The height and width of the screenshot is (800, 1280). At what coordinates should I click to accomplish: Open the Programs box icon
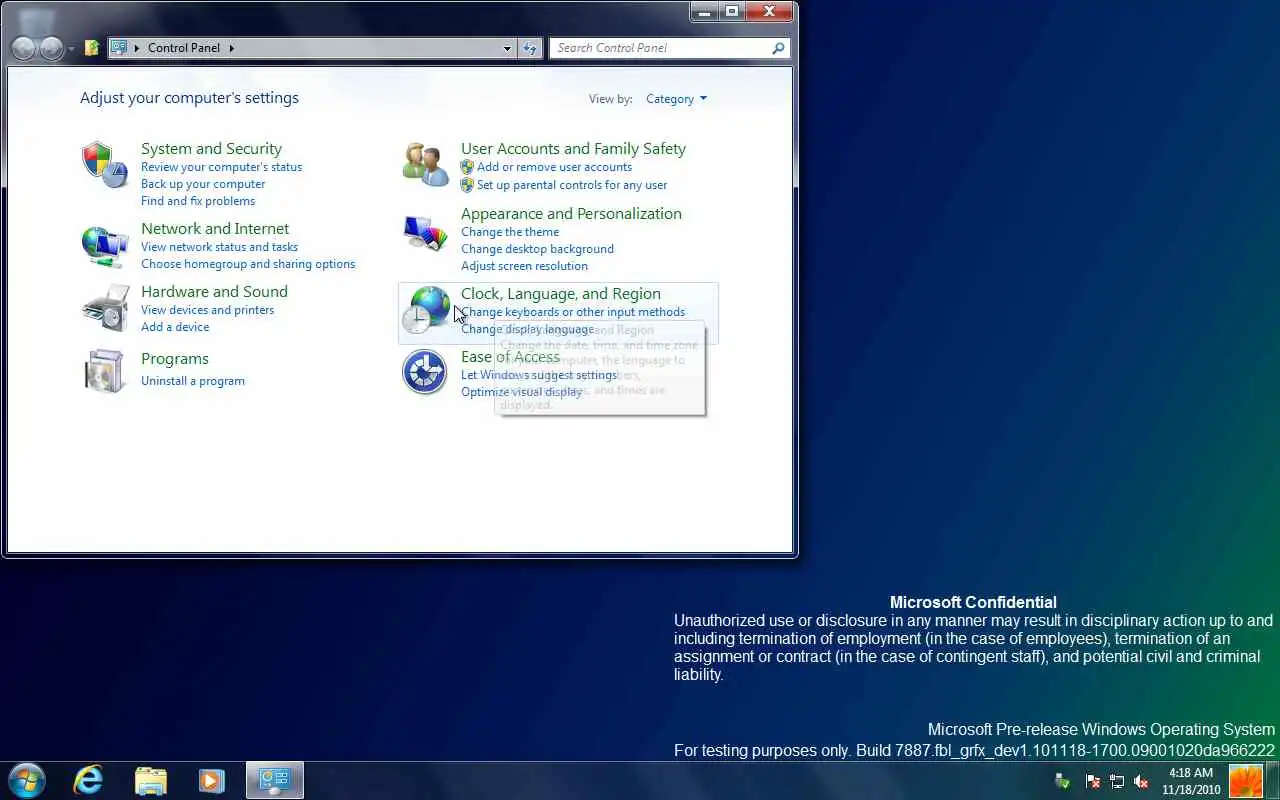tap(105, 371)
